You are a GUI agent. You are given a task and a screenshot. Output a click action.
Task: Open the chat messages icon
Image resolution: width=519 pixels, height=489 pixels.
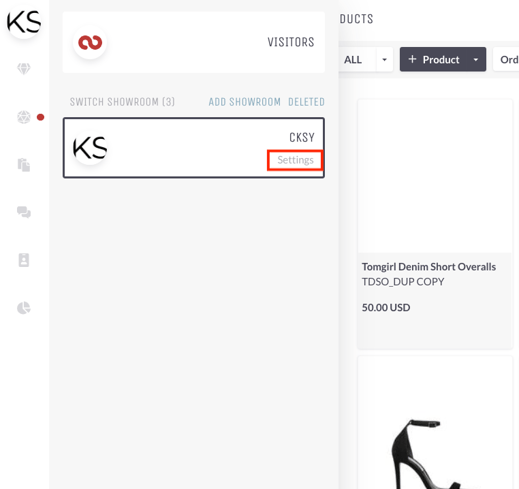(x=24, y=212)
